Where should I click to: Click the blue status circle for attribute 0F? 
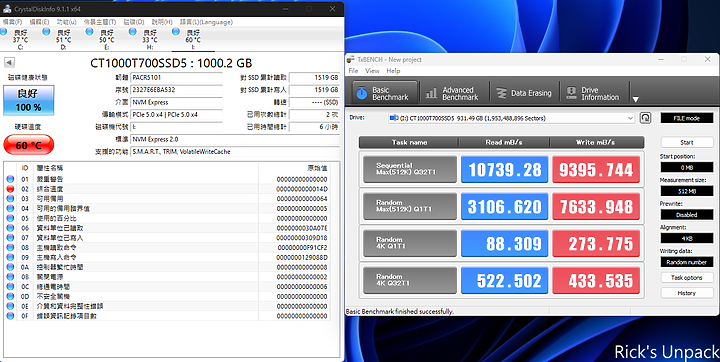coord(10,316)
